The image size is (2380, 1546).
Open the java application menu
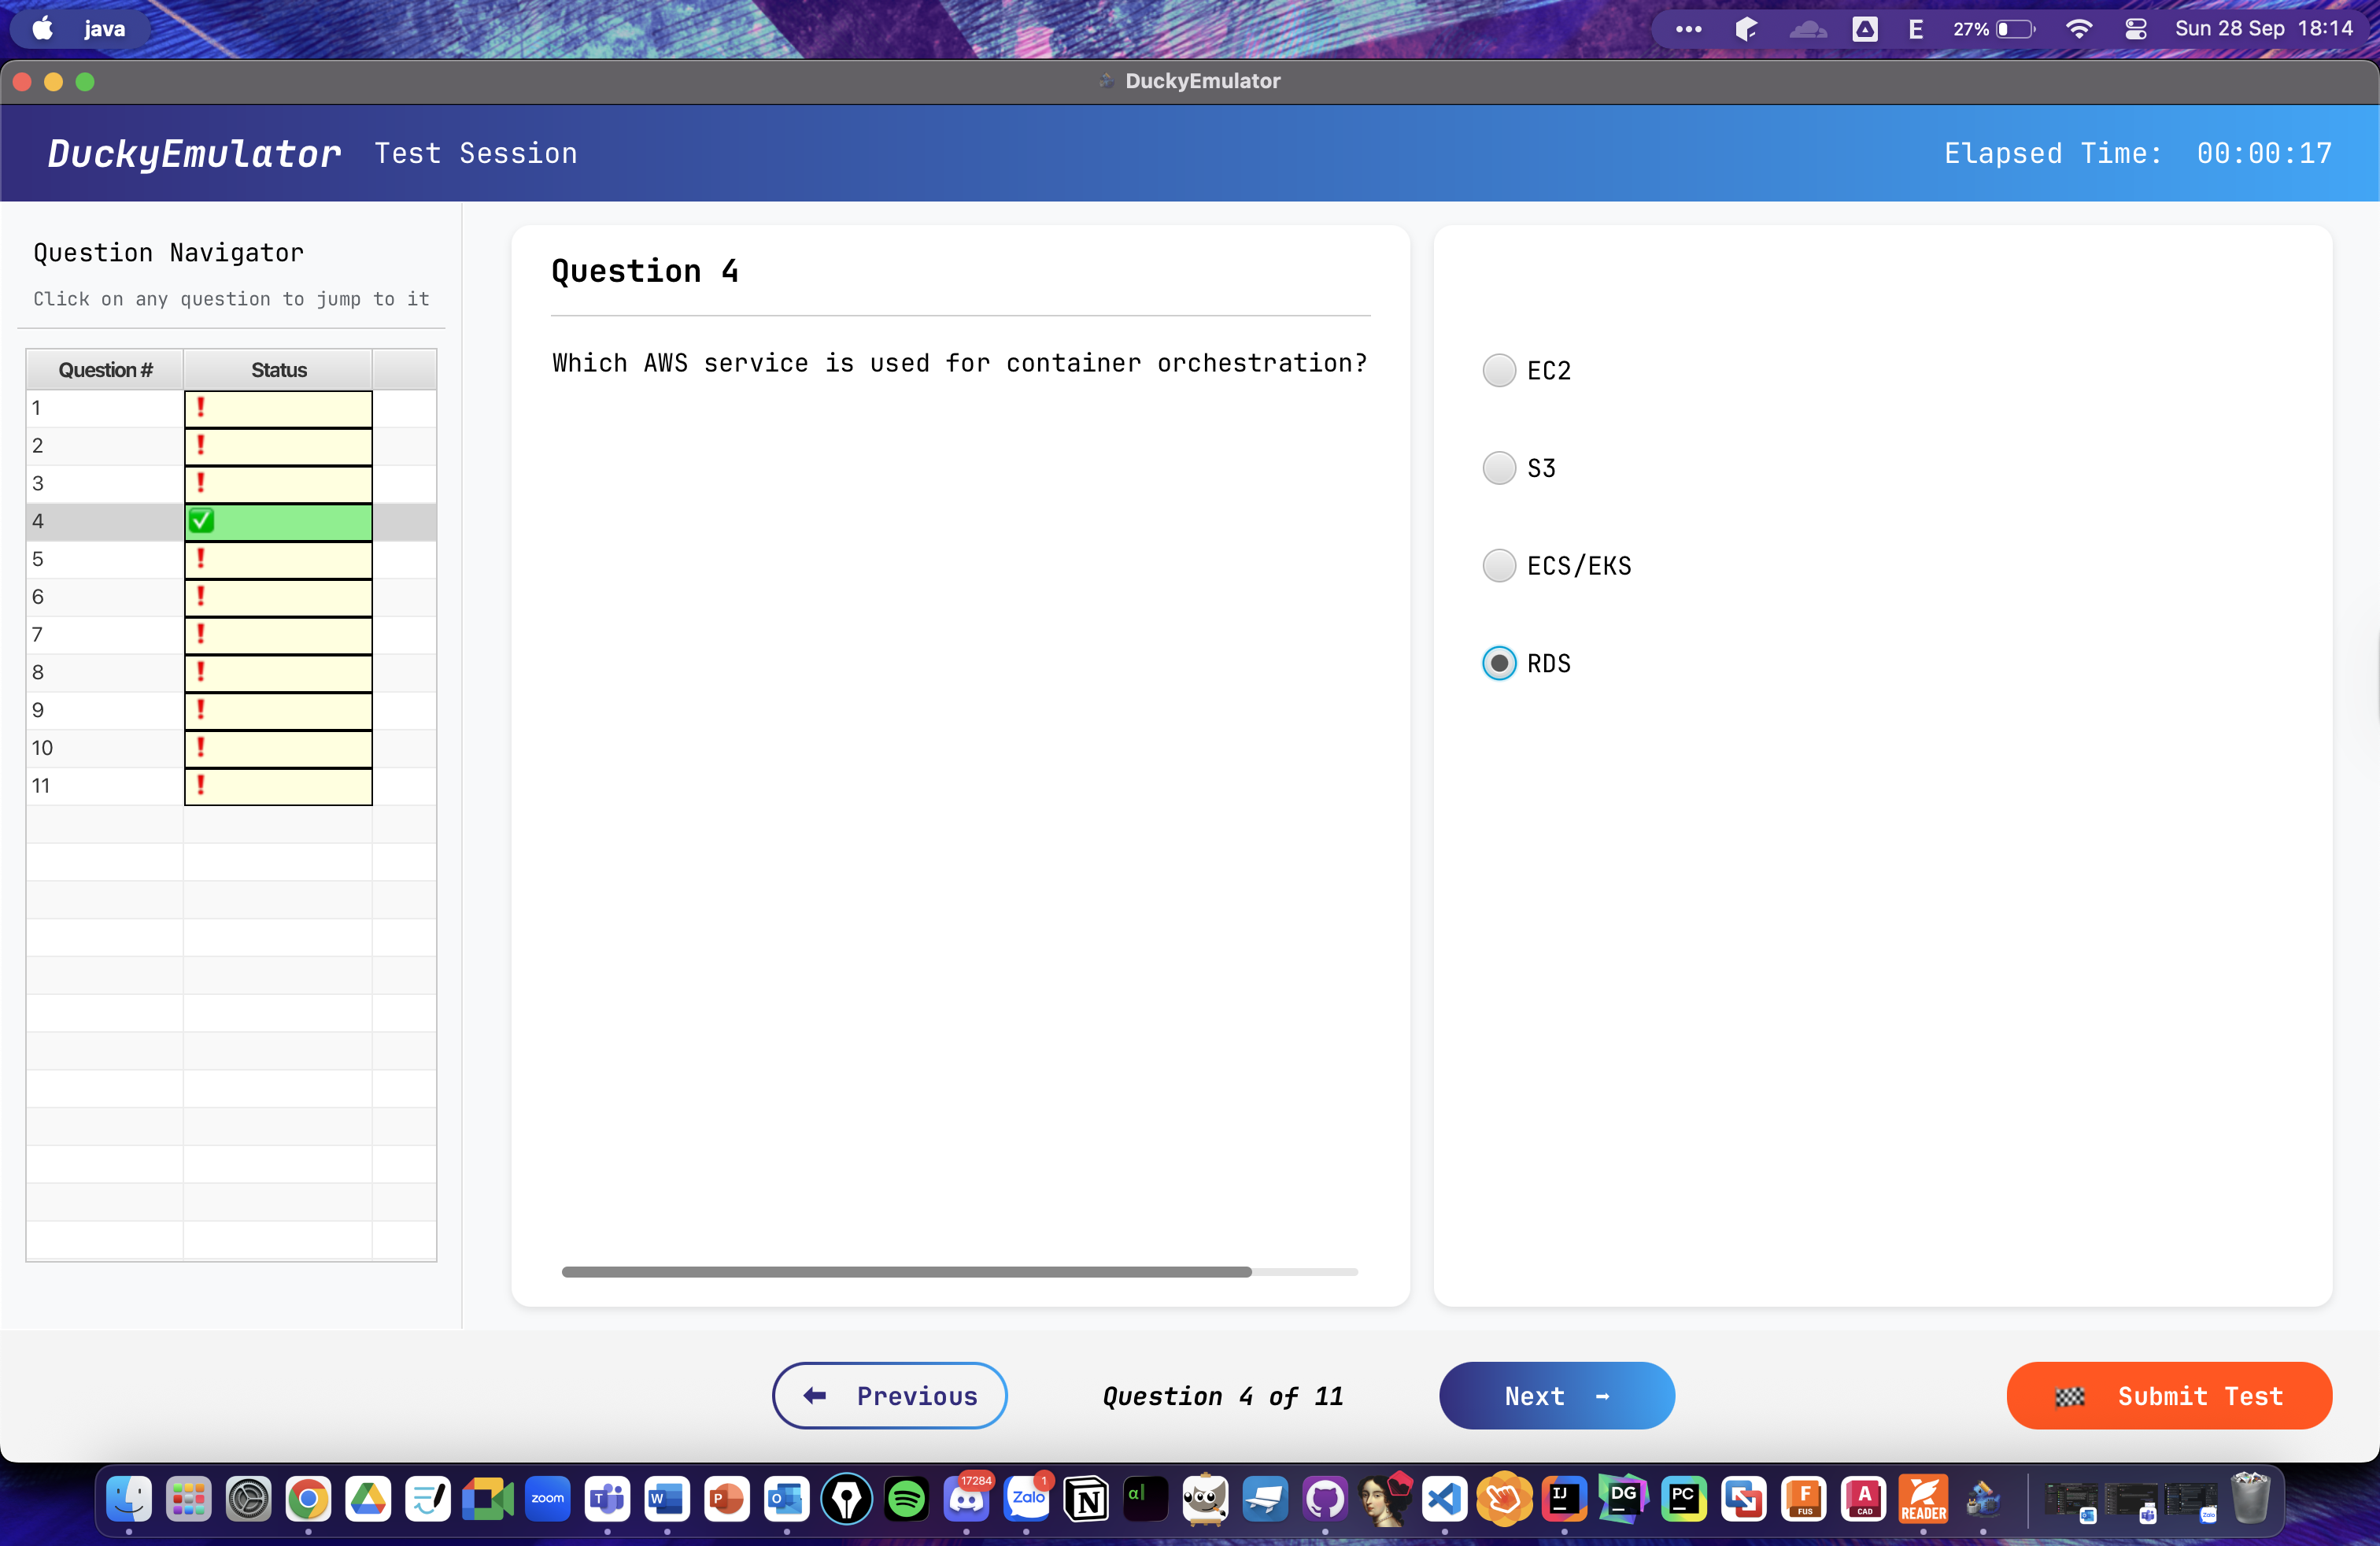point(104,29)
